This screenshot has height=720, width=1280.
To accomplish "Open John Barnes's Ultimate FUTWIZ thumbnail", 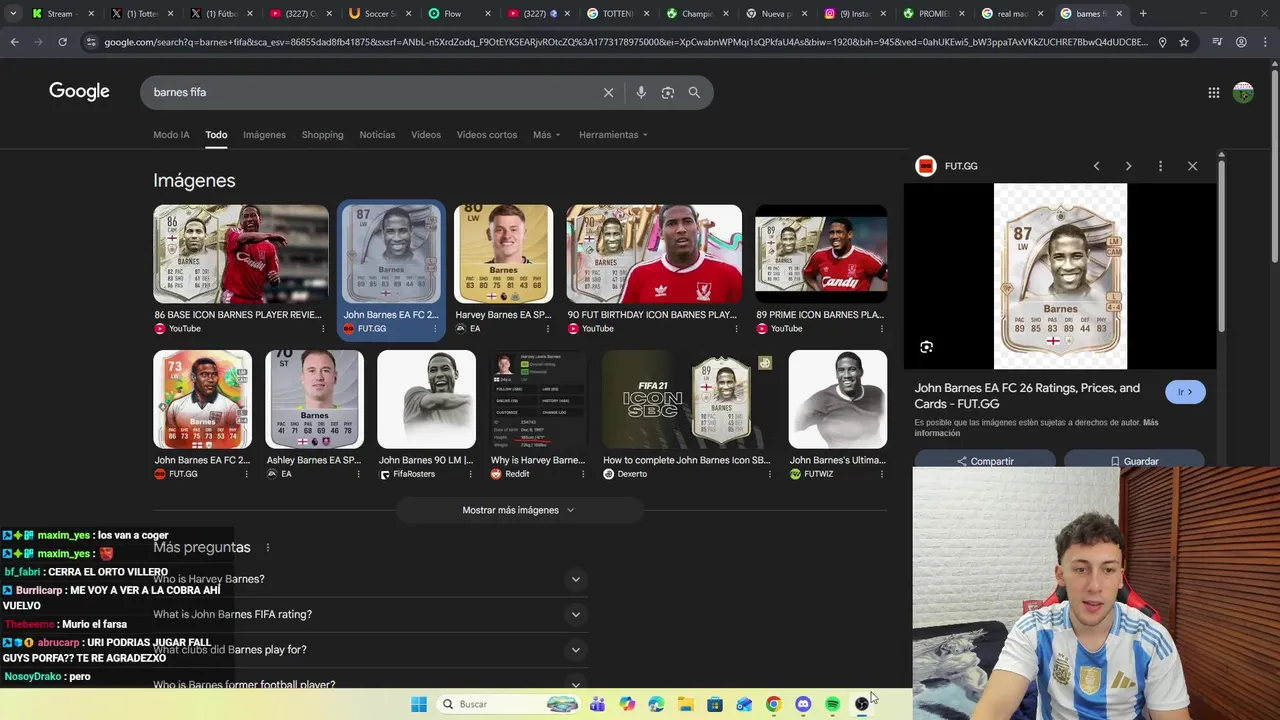I will 837,399.
